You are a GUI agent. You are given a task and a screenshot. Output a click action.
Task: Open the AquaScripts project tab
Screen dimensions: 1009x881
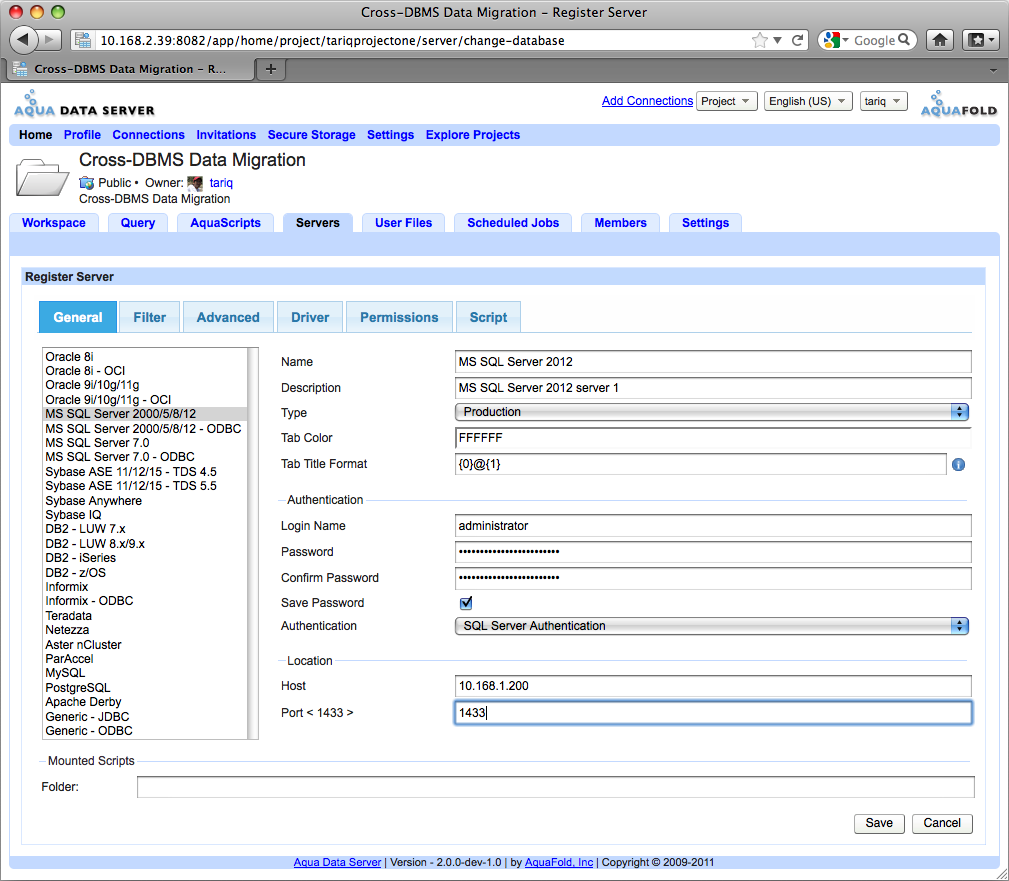(x=225, y=223)
